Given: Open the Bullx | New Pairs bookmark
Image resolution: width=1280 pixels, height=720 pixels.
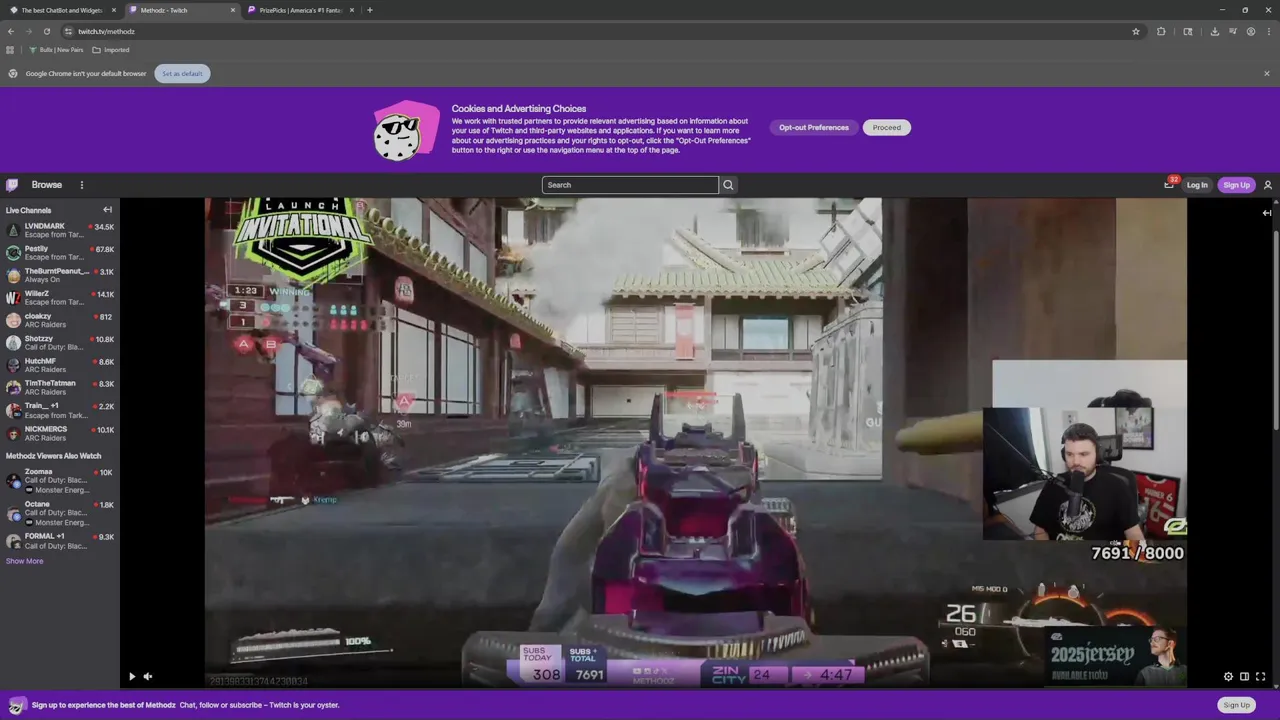Looking at the screenshot, I should [56, 50].
